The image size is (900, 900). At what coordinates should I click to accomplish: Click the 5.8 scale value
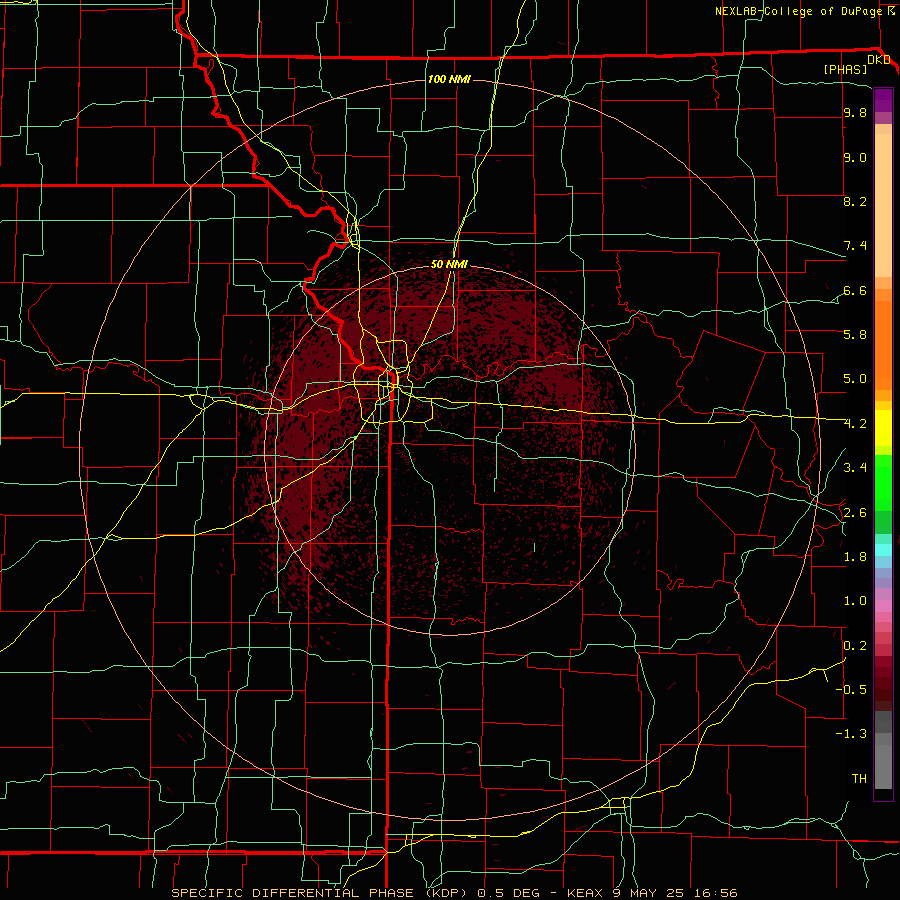pos(855,335)
